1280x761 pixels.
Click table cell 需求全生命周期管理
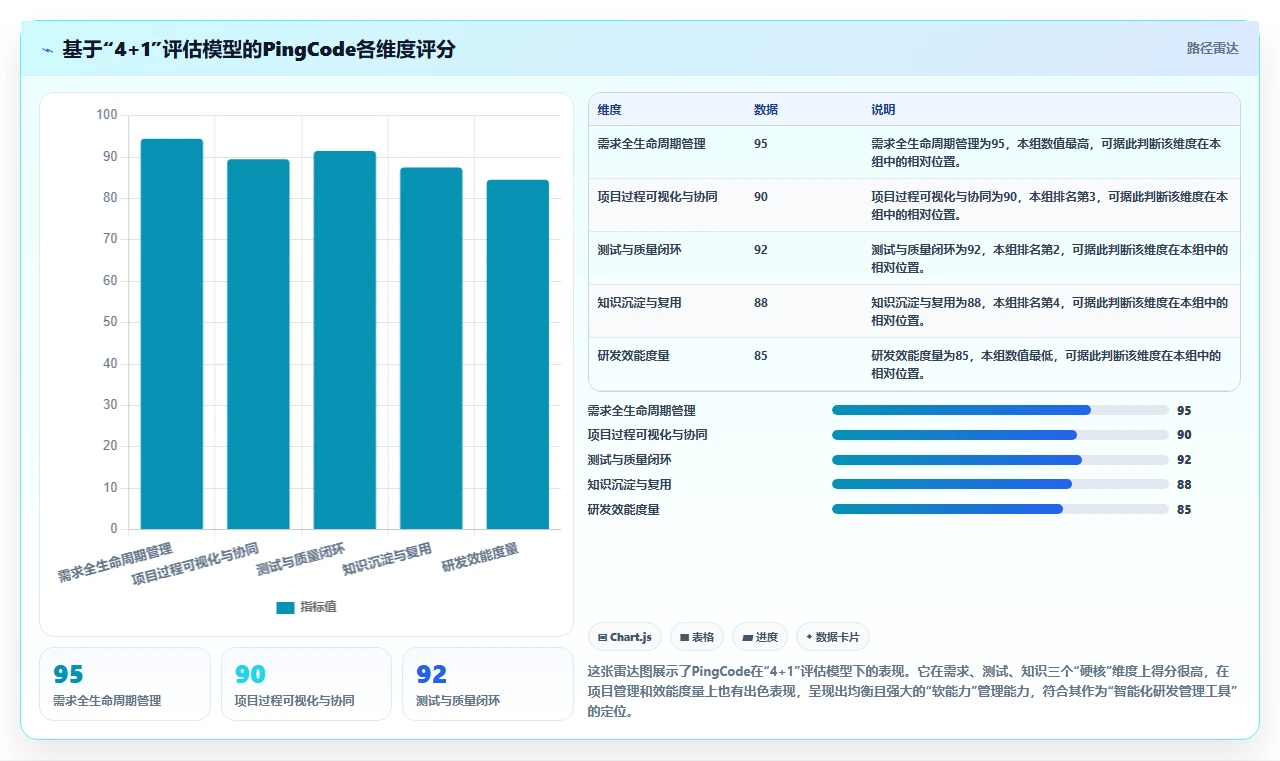[651, 144]
